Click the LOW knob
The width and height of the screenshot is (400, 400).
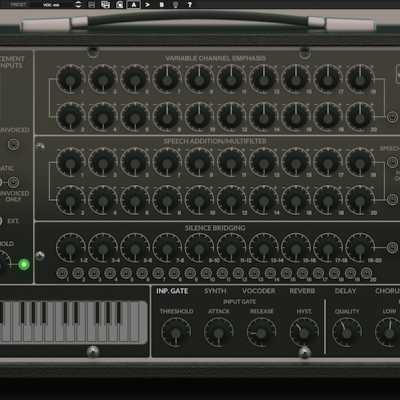pyautogui.click(x=389, y=332)
